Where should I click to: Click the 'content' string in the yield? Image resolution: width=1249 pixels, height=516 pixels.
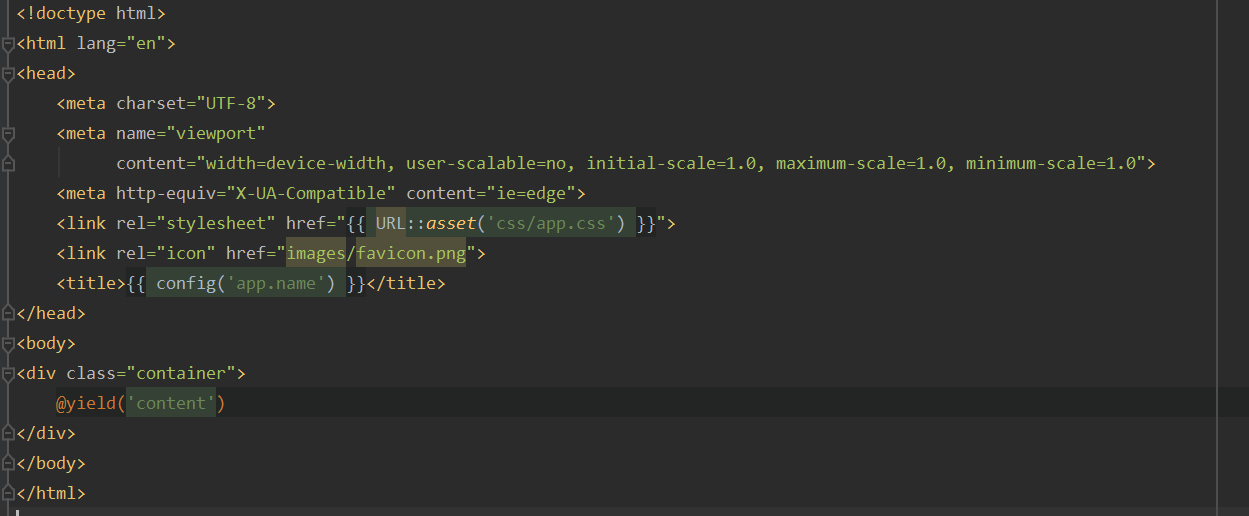click(171, 404)
